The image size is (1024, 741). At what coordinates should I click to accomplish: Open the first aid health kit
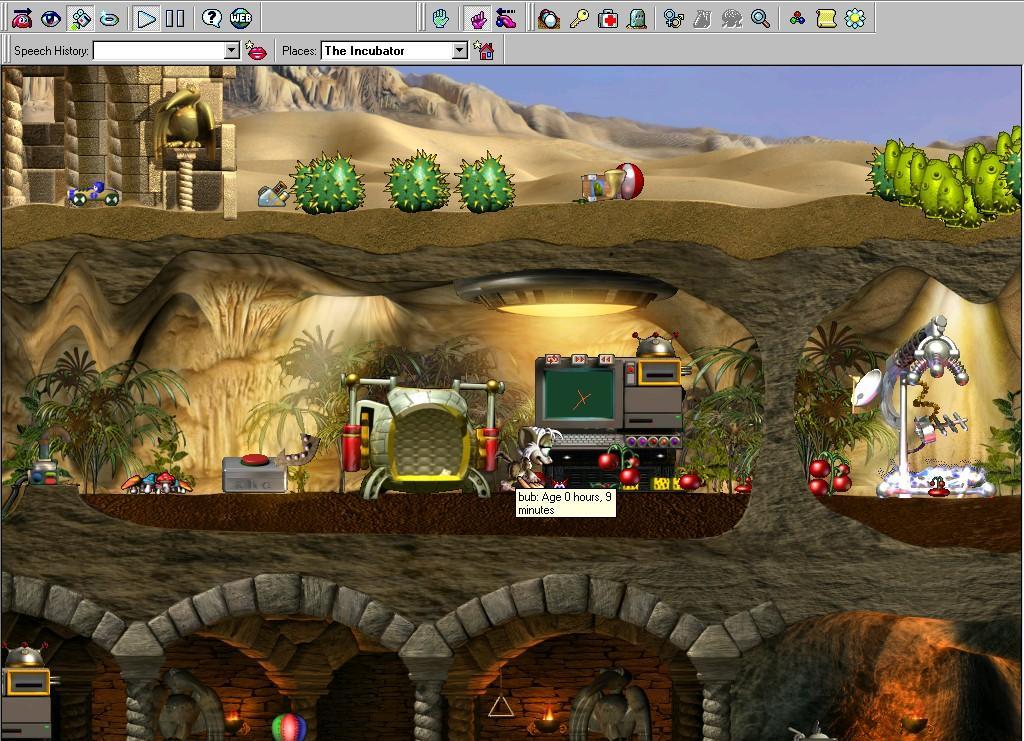pyautogui.click(x=608, y=18)
